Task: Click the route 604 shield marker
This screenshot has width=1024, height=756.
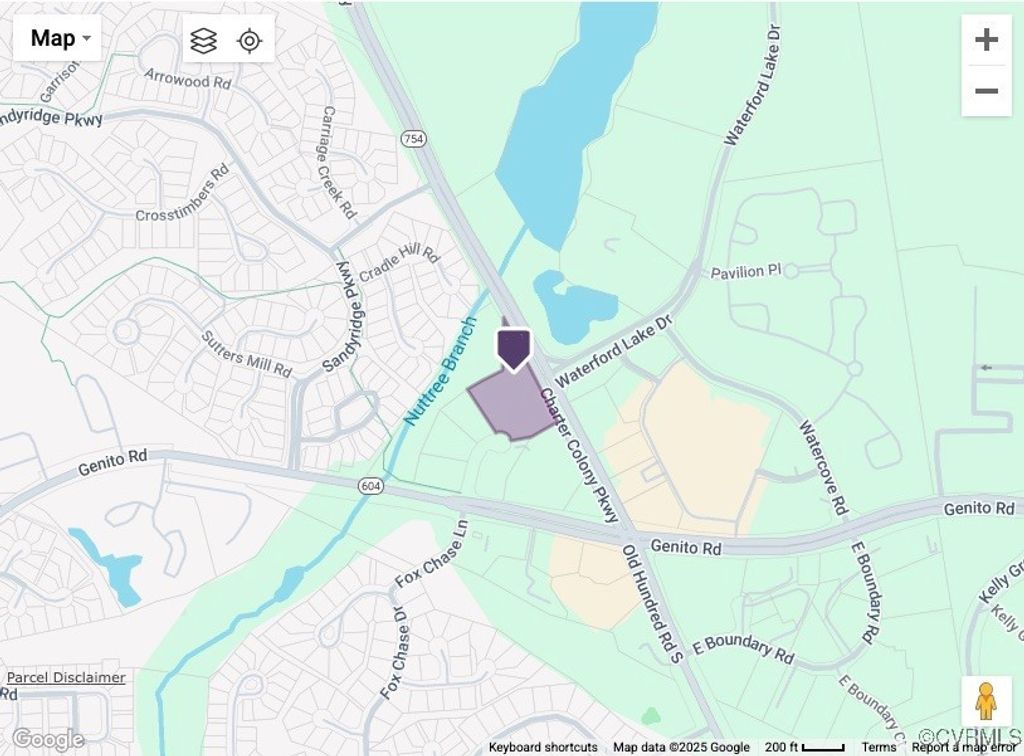Action: pyautogui.click(x=370, y=486)
